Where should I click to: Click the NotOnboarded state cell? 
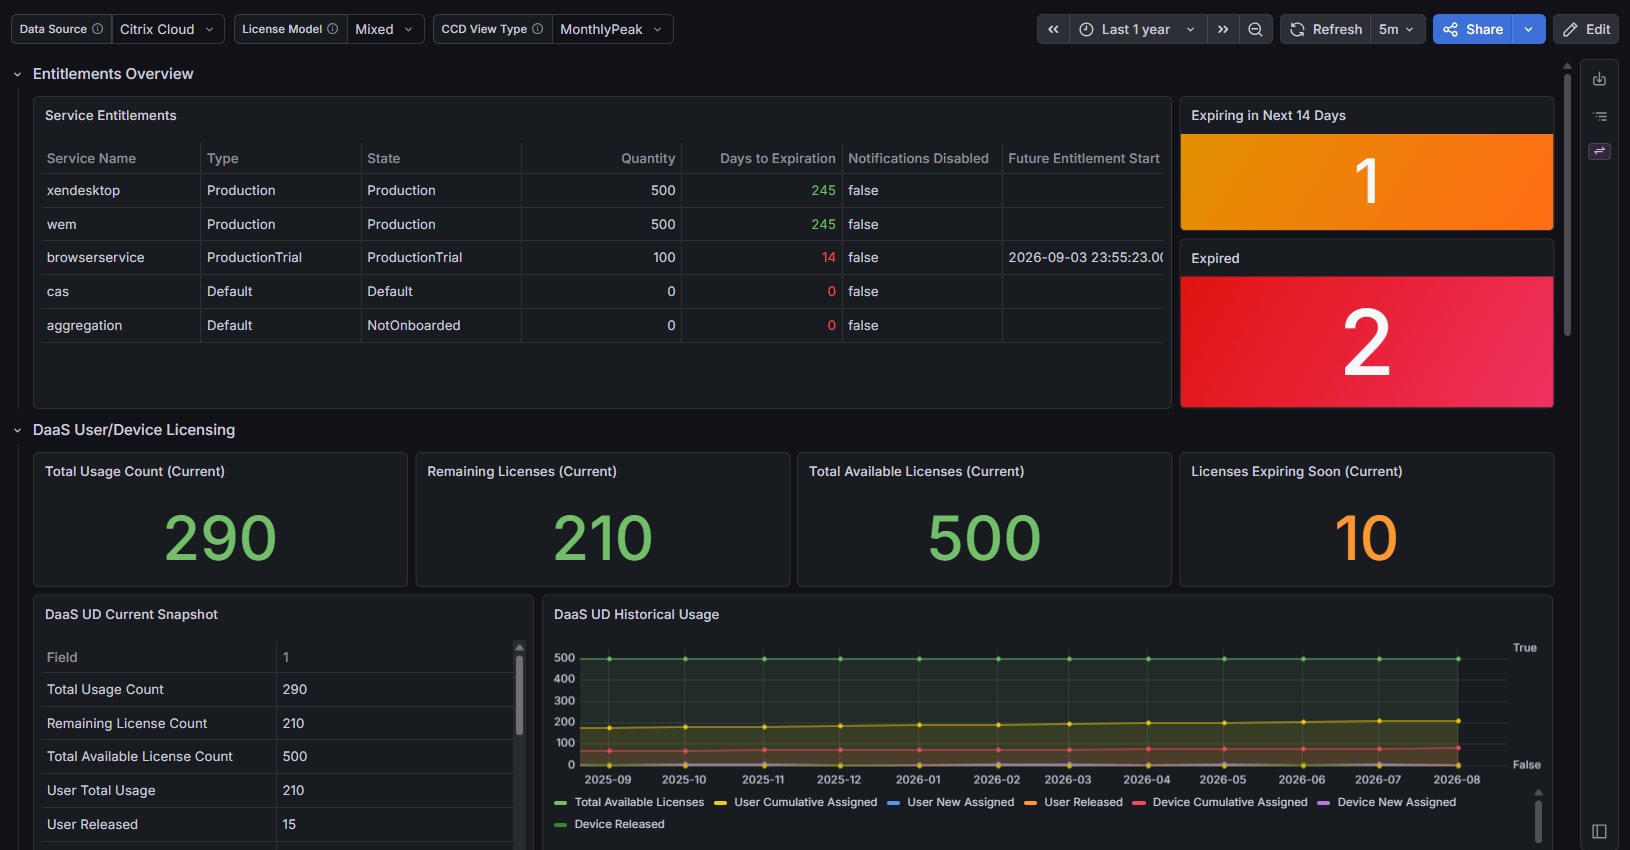click(414, 325)
